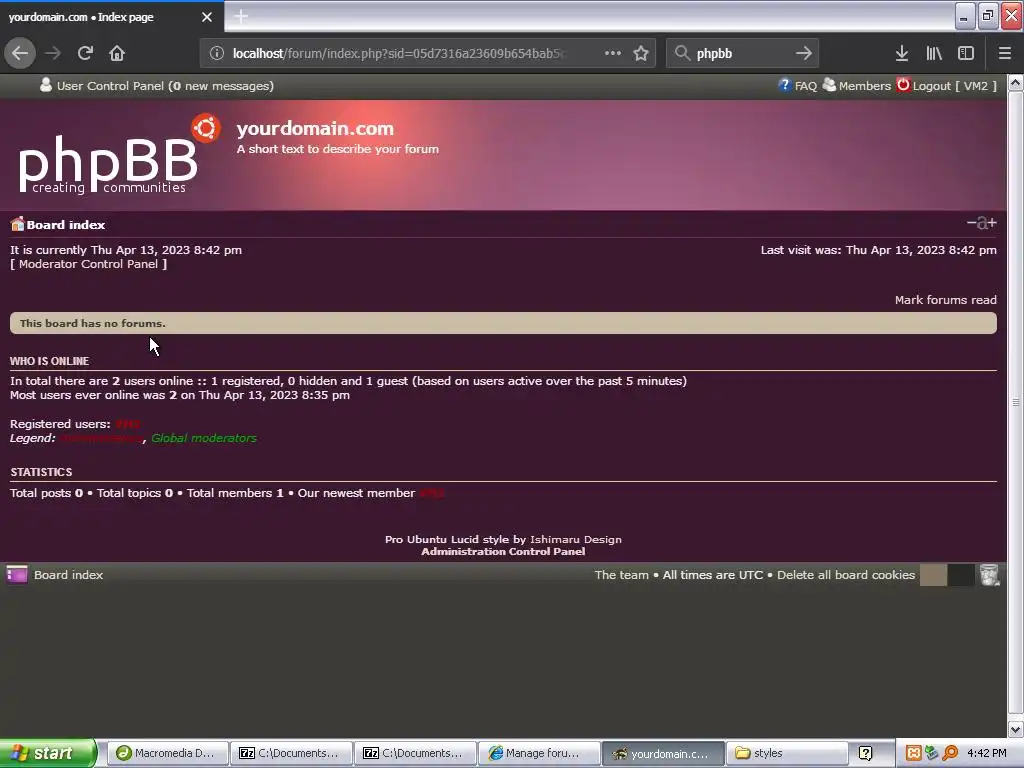
Task: Click the taskbar clock showing 4:42 PM
Action: point(987,753)
